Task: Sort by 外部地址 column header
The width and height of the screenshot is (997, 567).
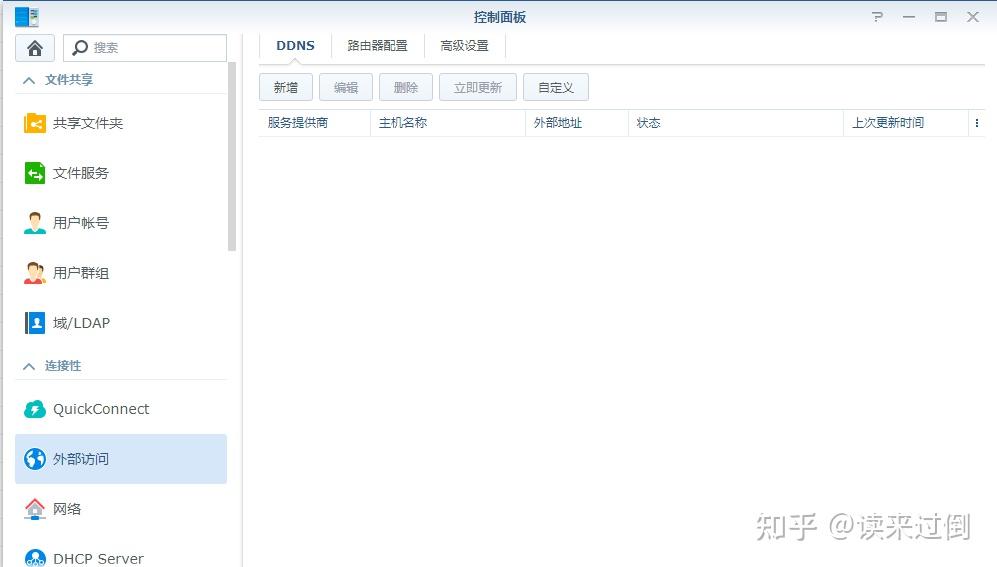Action: coord(577,123)
